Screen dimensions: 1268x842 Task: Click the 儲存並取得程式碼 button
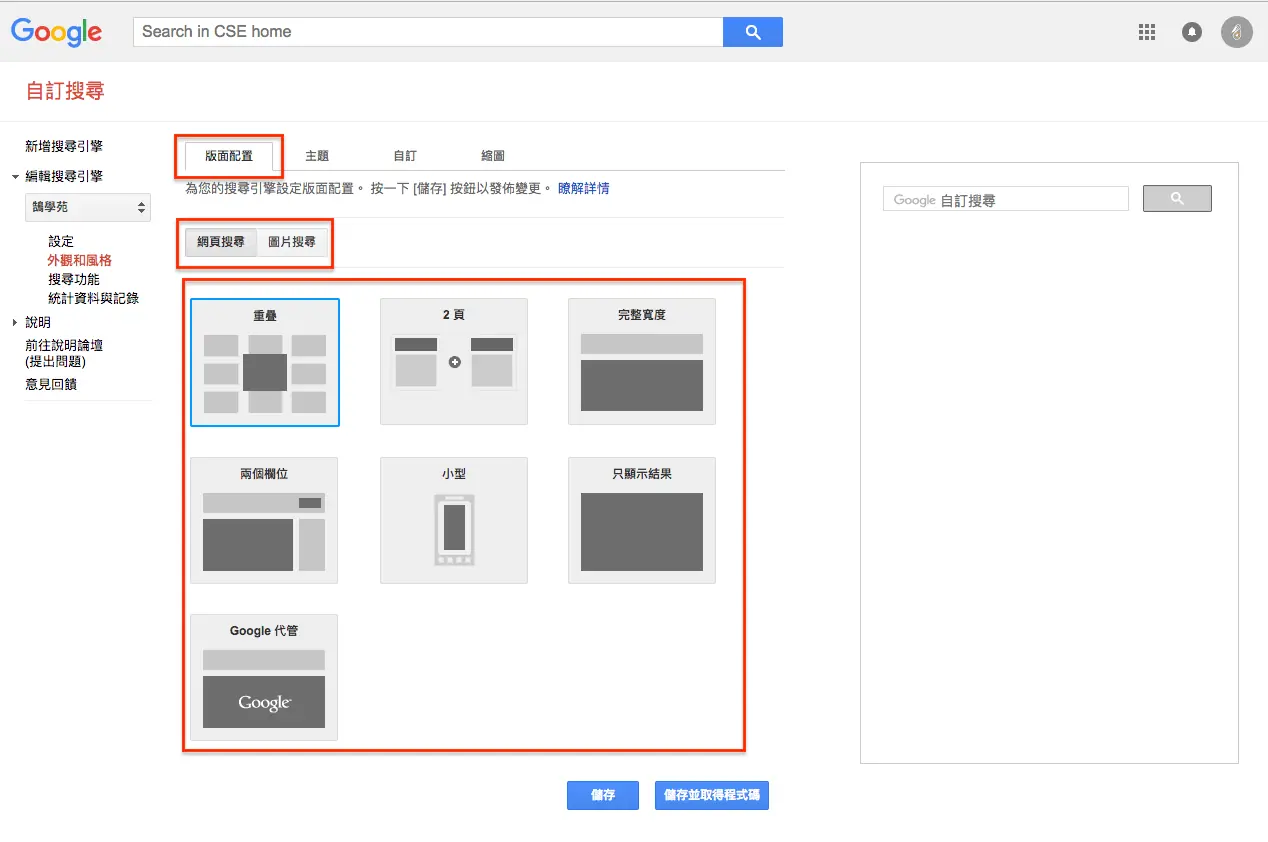[x=712, y=796]
